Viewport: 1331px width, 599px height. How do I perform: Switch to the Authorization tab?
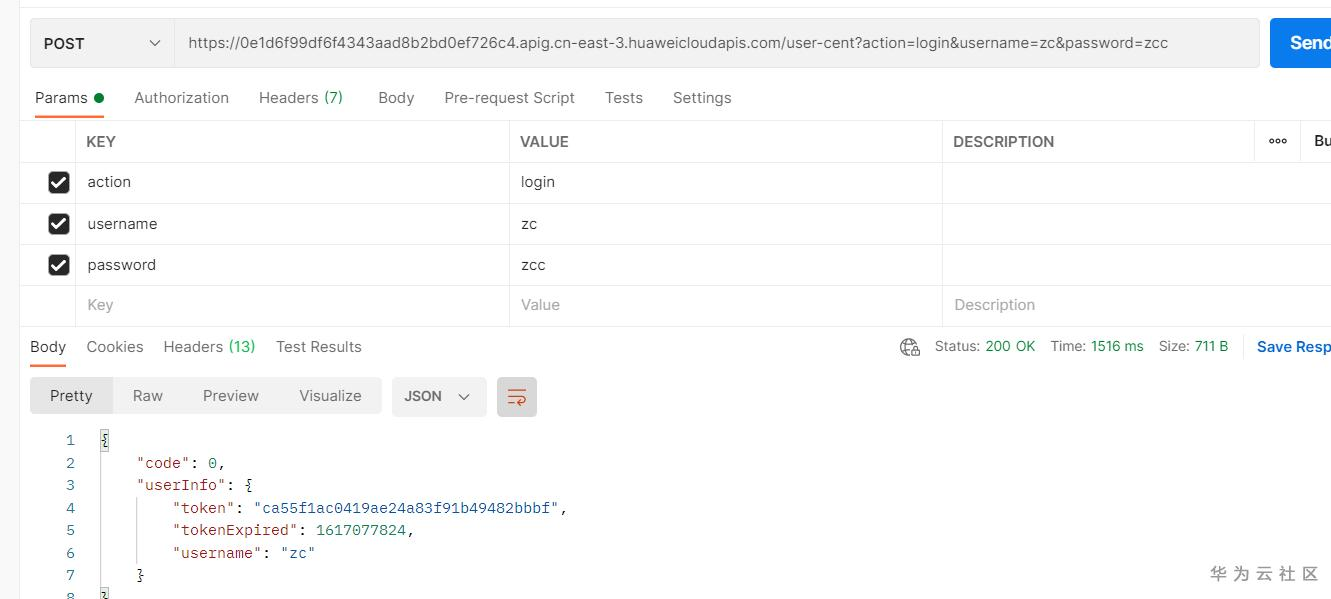181,98
